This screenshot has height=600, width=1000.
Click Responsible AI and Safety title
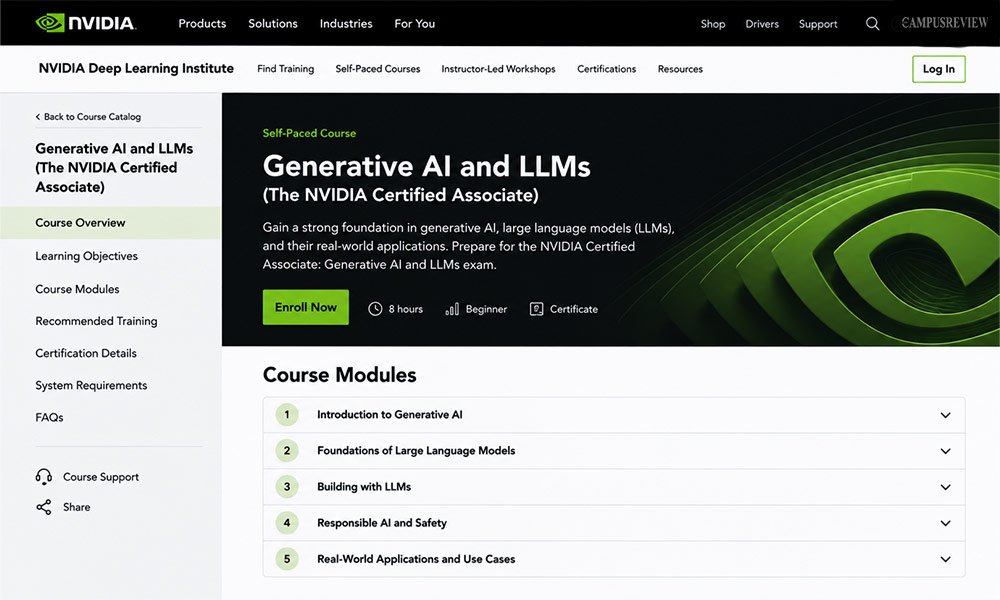click(382, 523)
